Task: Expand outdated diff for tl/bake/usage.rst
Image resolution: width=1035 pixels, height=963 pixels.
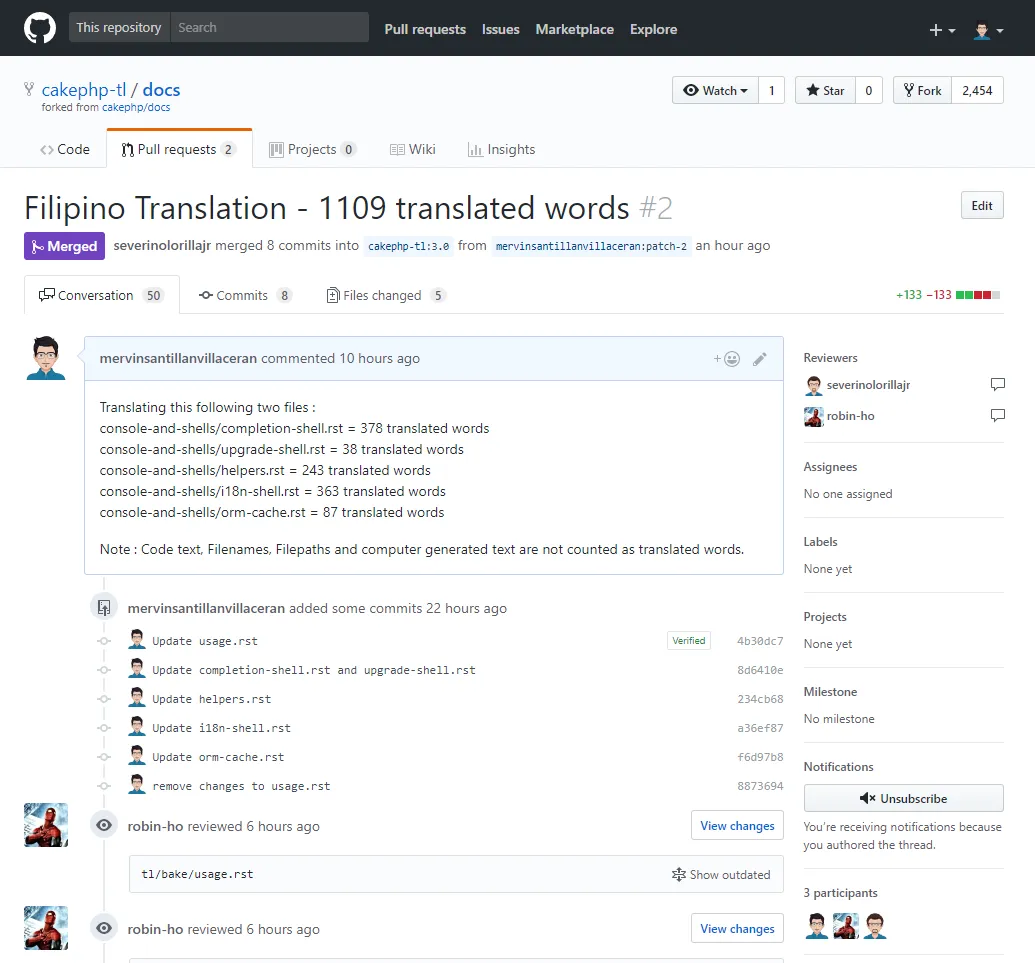Action: [721, 875]
